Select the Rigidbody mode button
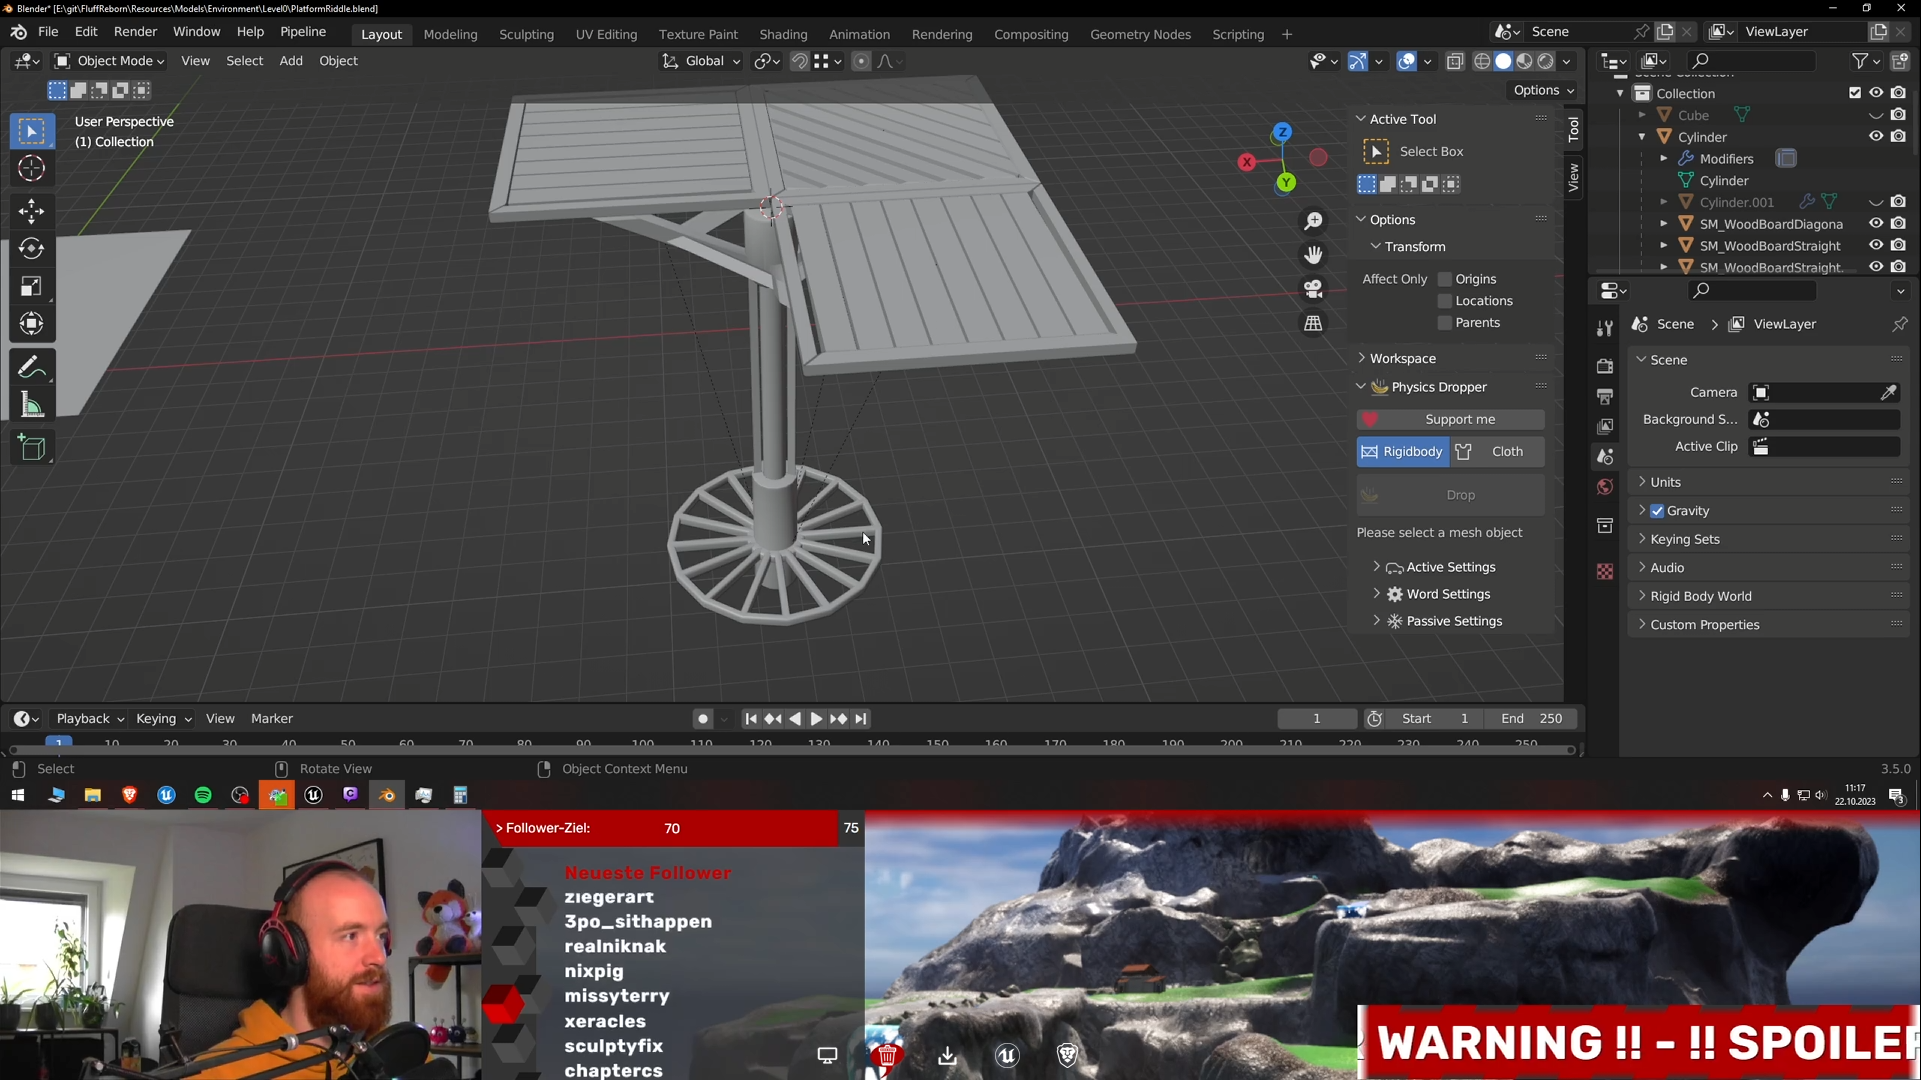This screenshot has height=1080, width=1921. 1403,452
